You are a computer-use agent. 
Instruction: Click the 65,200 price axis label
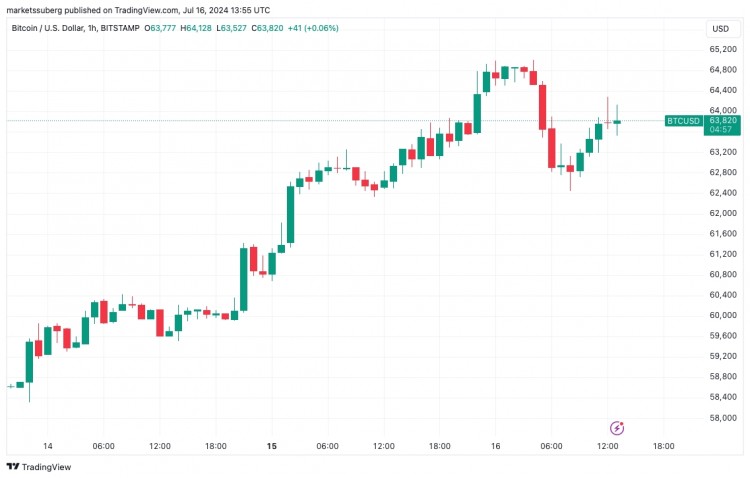click(x=723, y=49)
